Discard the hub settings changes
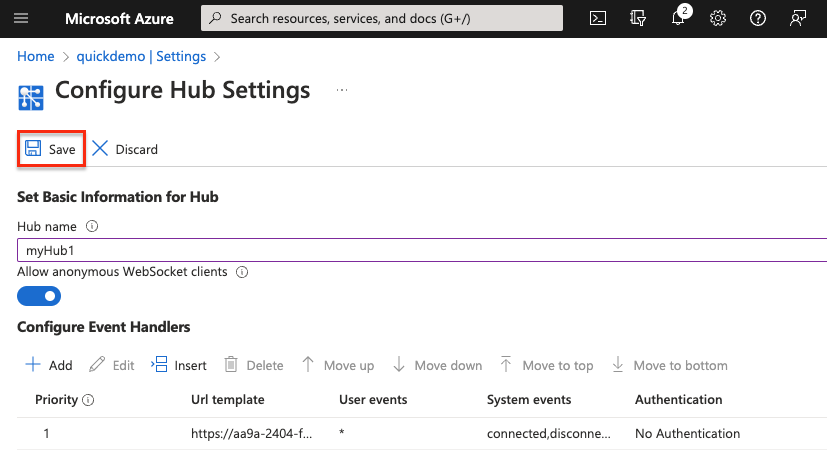The height and width of the screenshot is (454, 827). pos(125,149)
